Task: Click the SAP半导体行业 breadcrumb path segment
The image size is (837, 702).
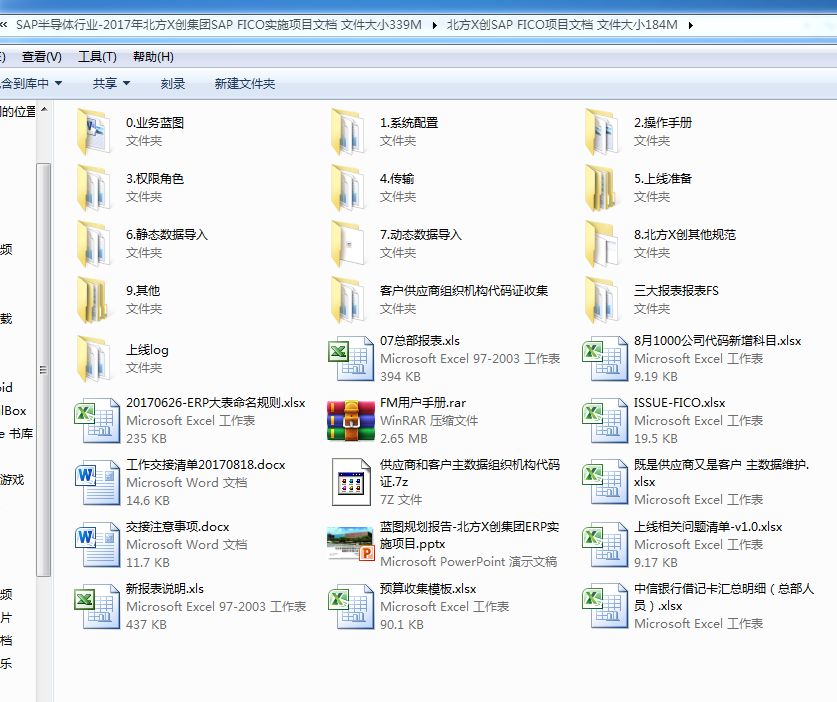Action: pos(219,25)
